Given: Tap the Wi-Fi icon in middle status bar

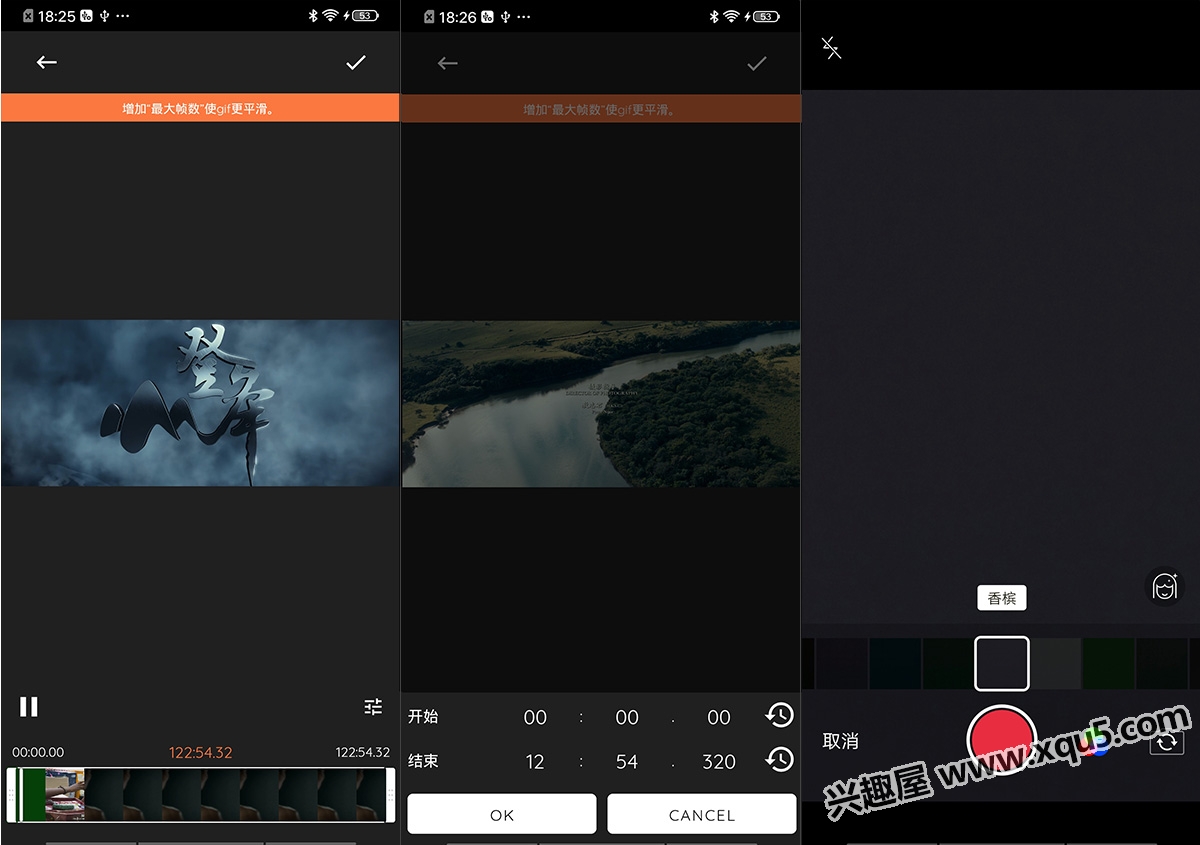Looking at the screenshot, I should (x=731, y=17).
